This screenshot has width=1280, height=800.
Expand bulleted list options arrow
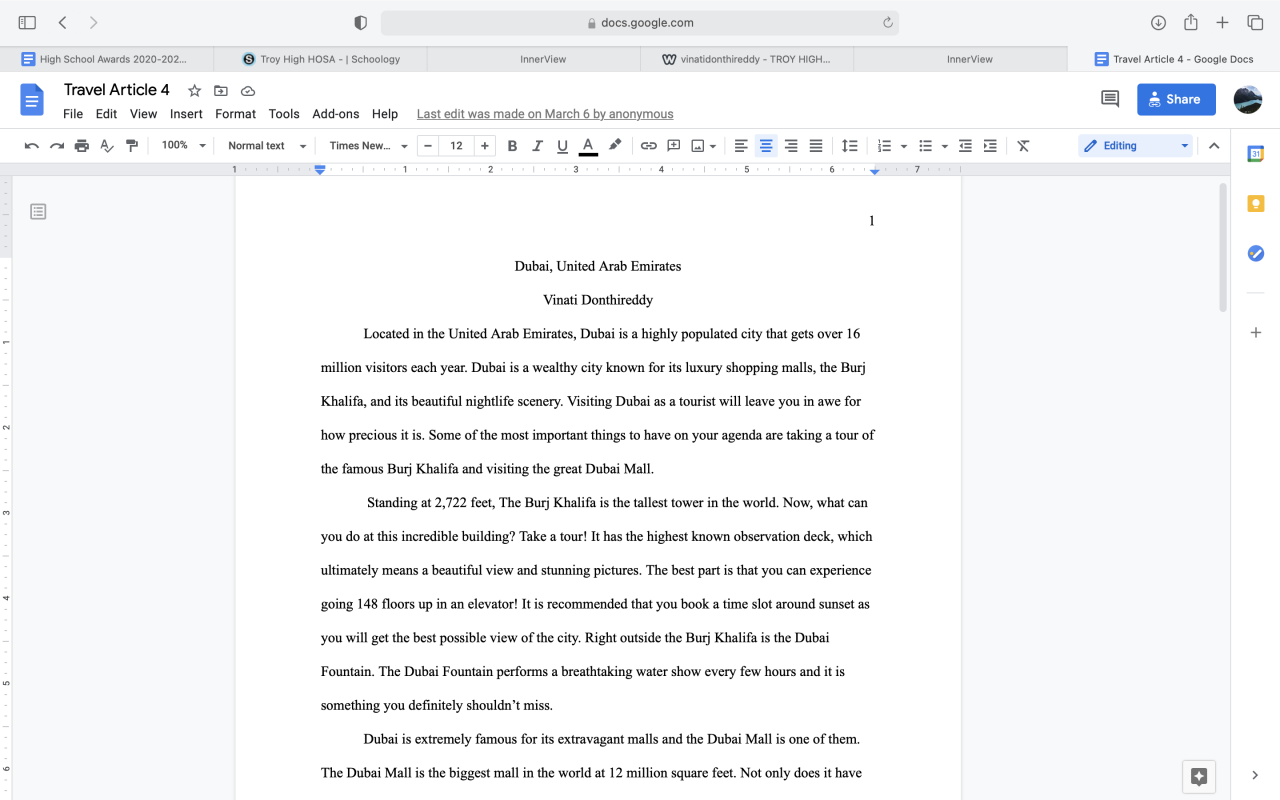[944, 146]
